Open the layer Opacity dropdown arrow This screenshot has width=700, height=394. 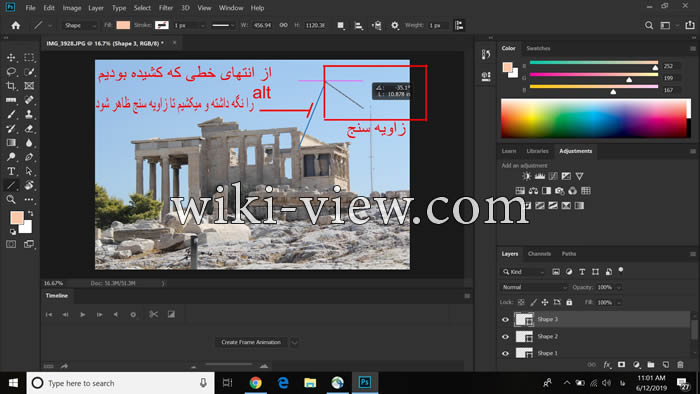[x=619, y=288]
